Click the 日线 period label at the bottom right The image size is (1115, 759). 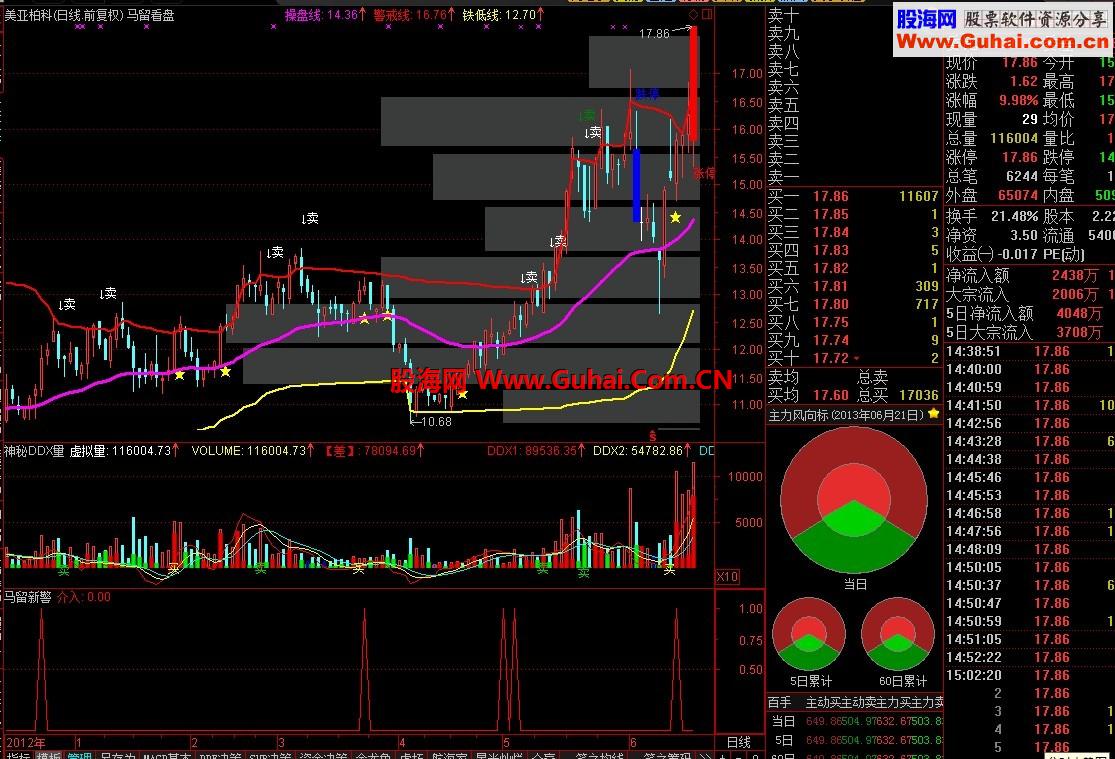tap(739, 743)
